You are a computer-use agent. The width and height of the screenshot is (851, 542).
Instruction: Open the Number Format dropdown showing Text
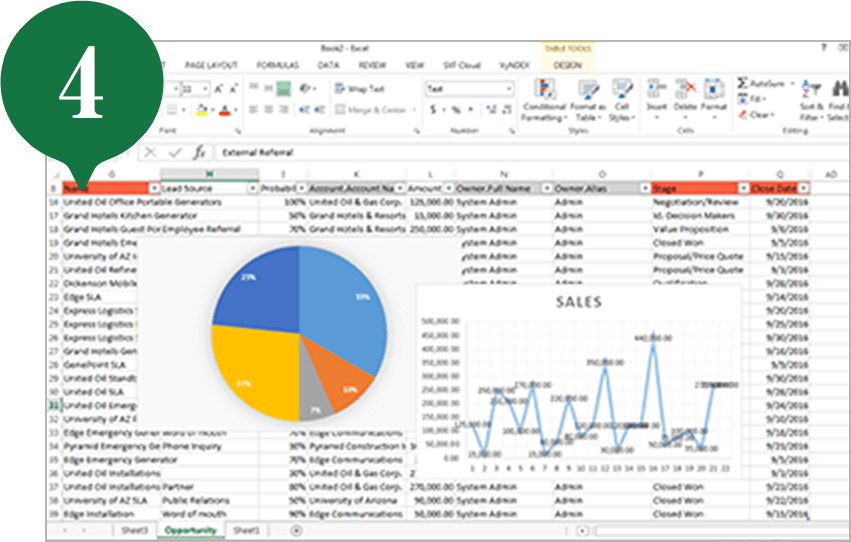click(x=469, y=88)
